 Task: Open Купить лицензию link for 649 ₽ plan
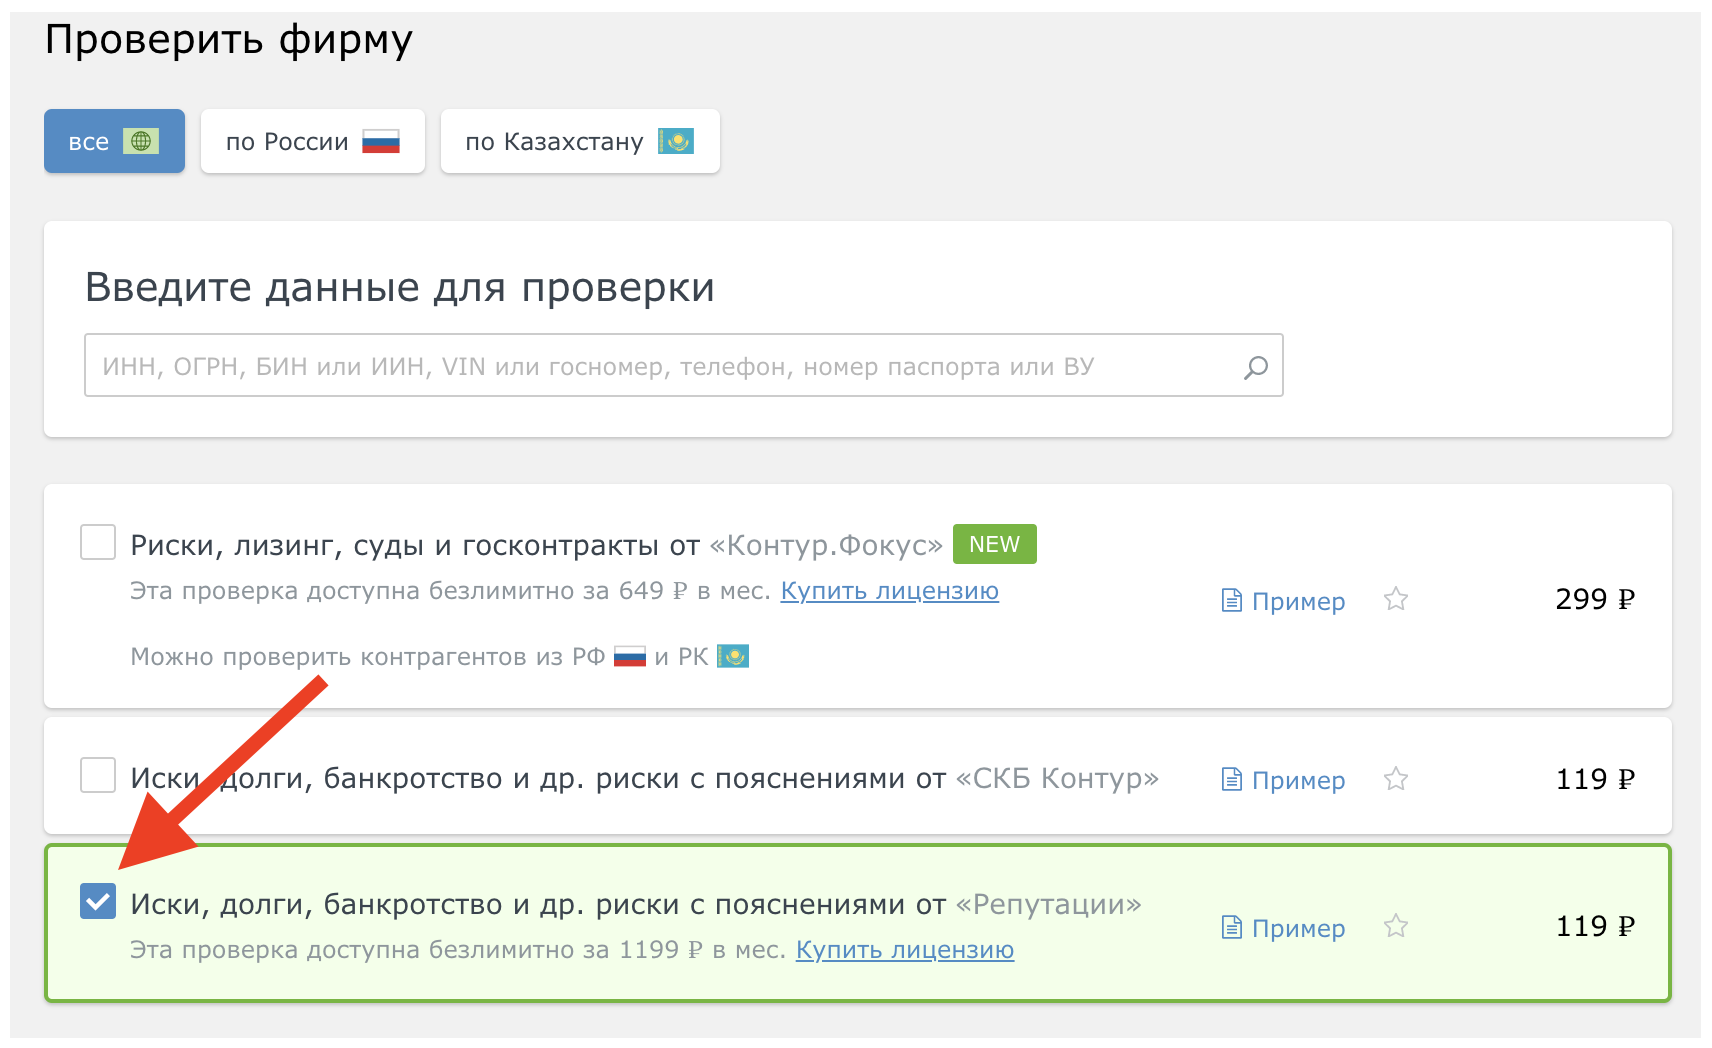[x=889, y=591]
